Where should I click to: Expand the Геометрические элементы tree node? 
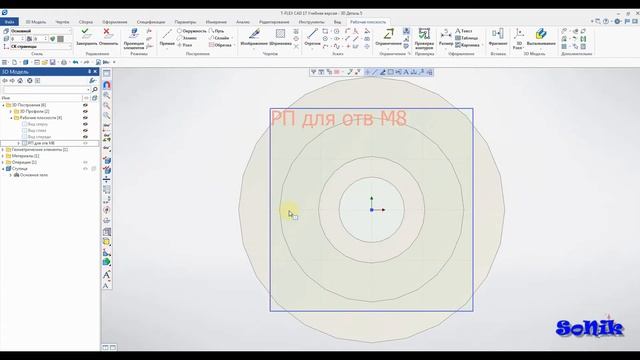(x=3, y=150)
